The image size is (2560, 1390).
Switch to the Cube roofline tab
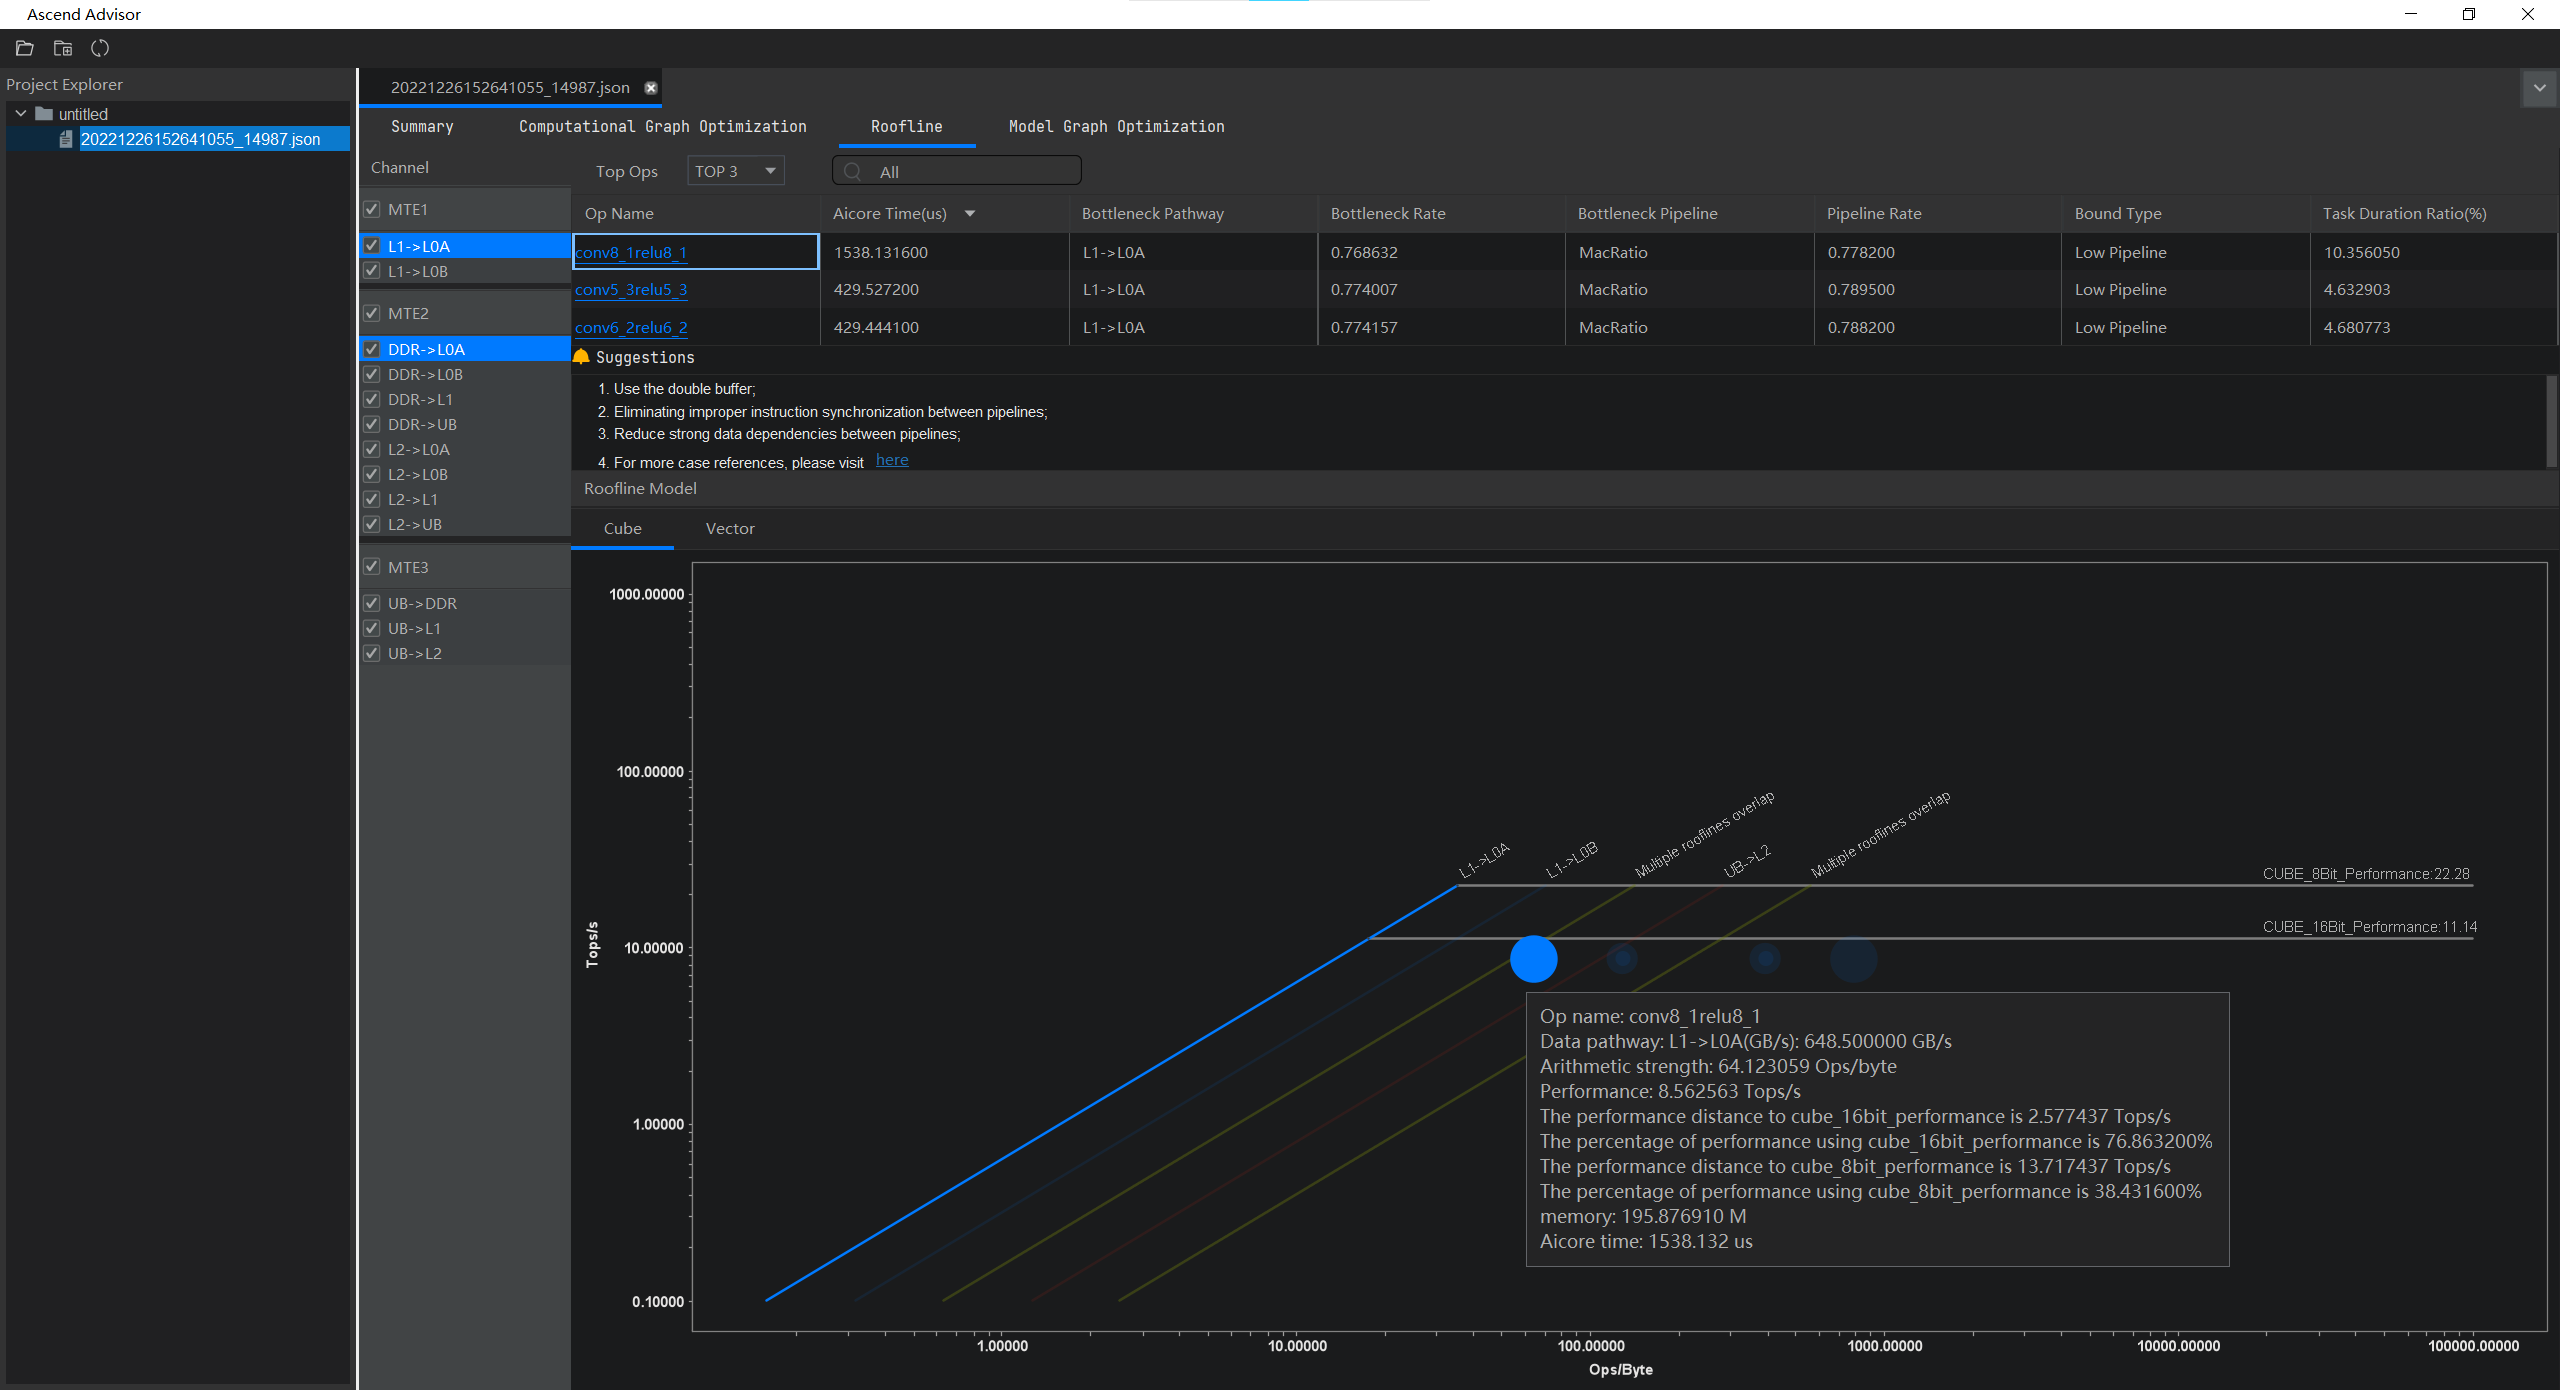pos(622,528)
